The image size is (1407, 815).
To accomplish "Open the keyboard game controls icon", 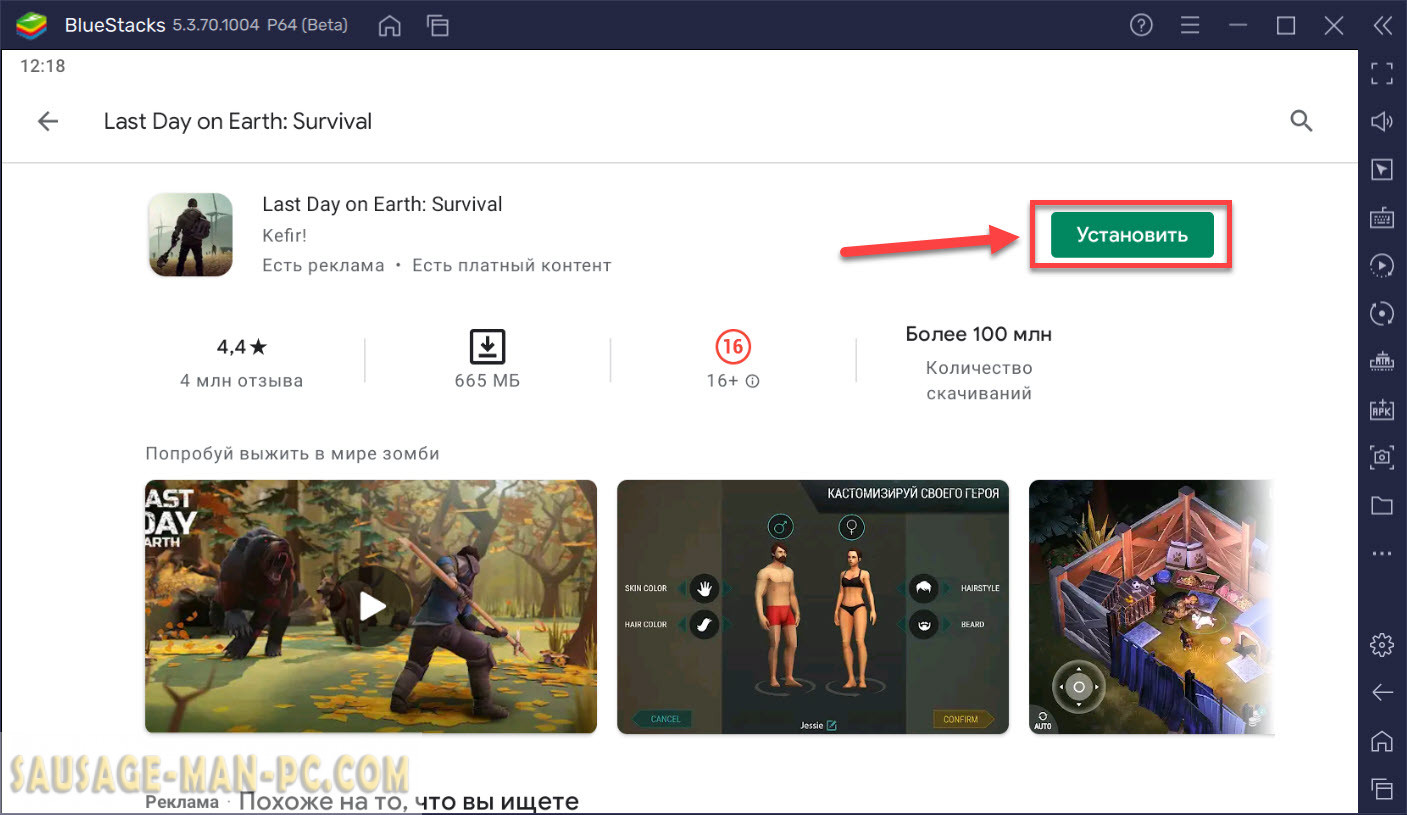I will pos(1382,218).
